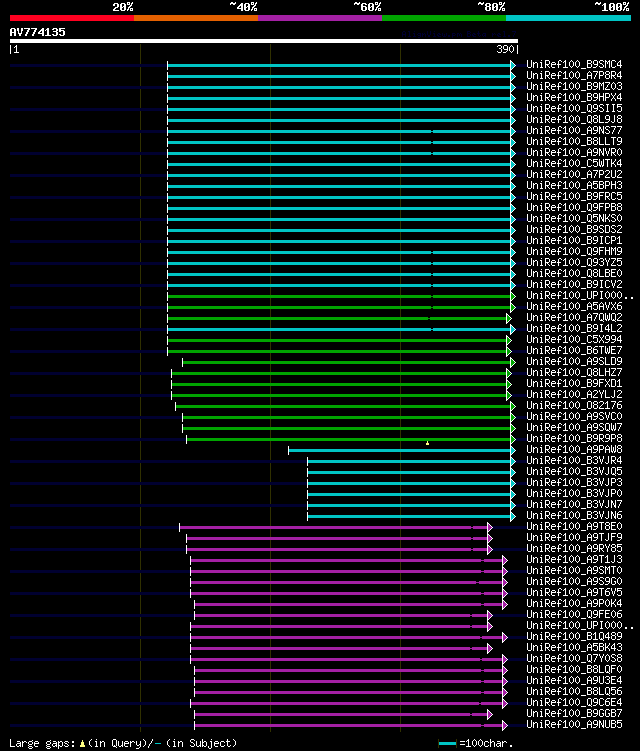Click the UniRef100_Q7Y0S8 label

pyautogui.click(x=574, y=659)
